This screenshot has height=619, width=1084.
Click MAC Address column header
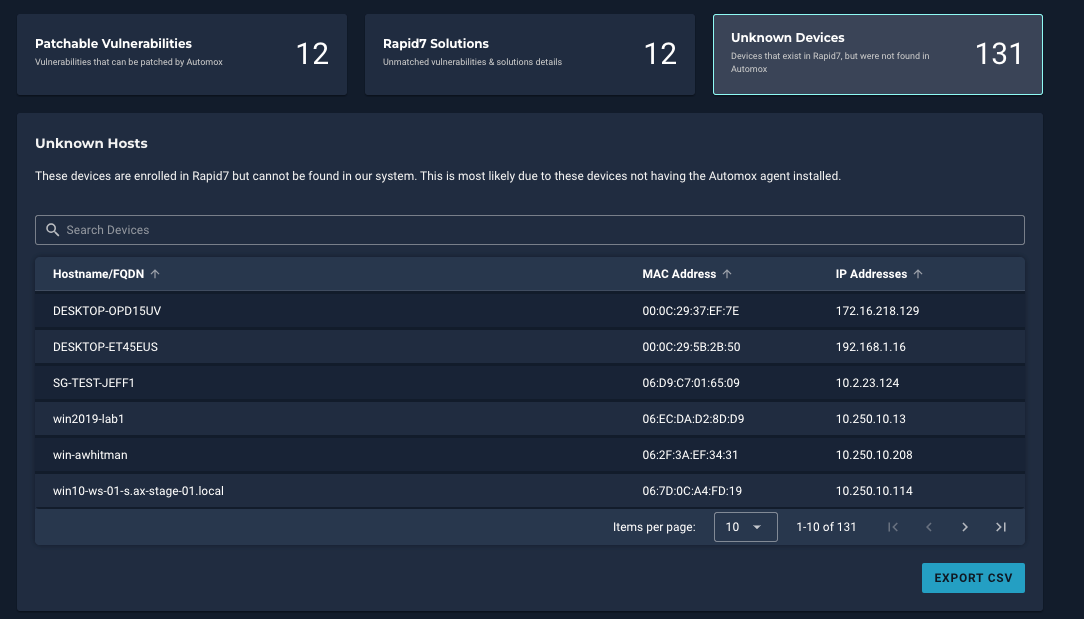[x=679, y=274]
